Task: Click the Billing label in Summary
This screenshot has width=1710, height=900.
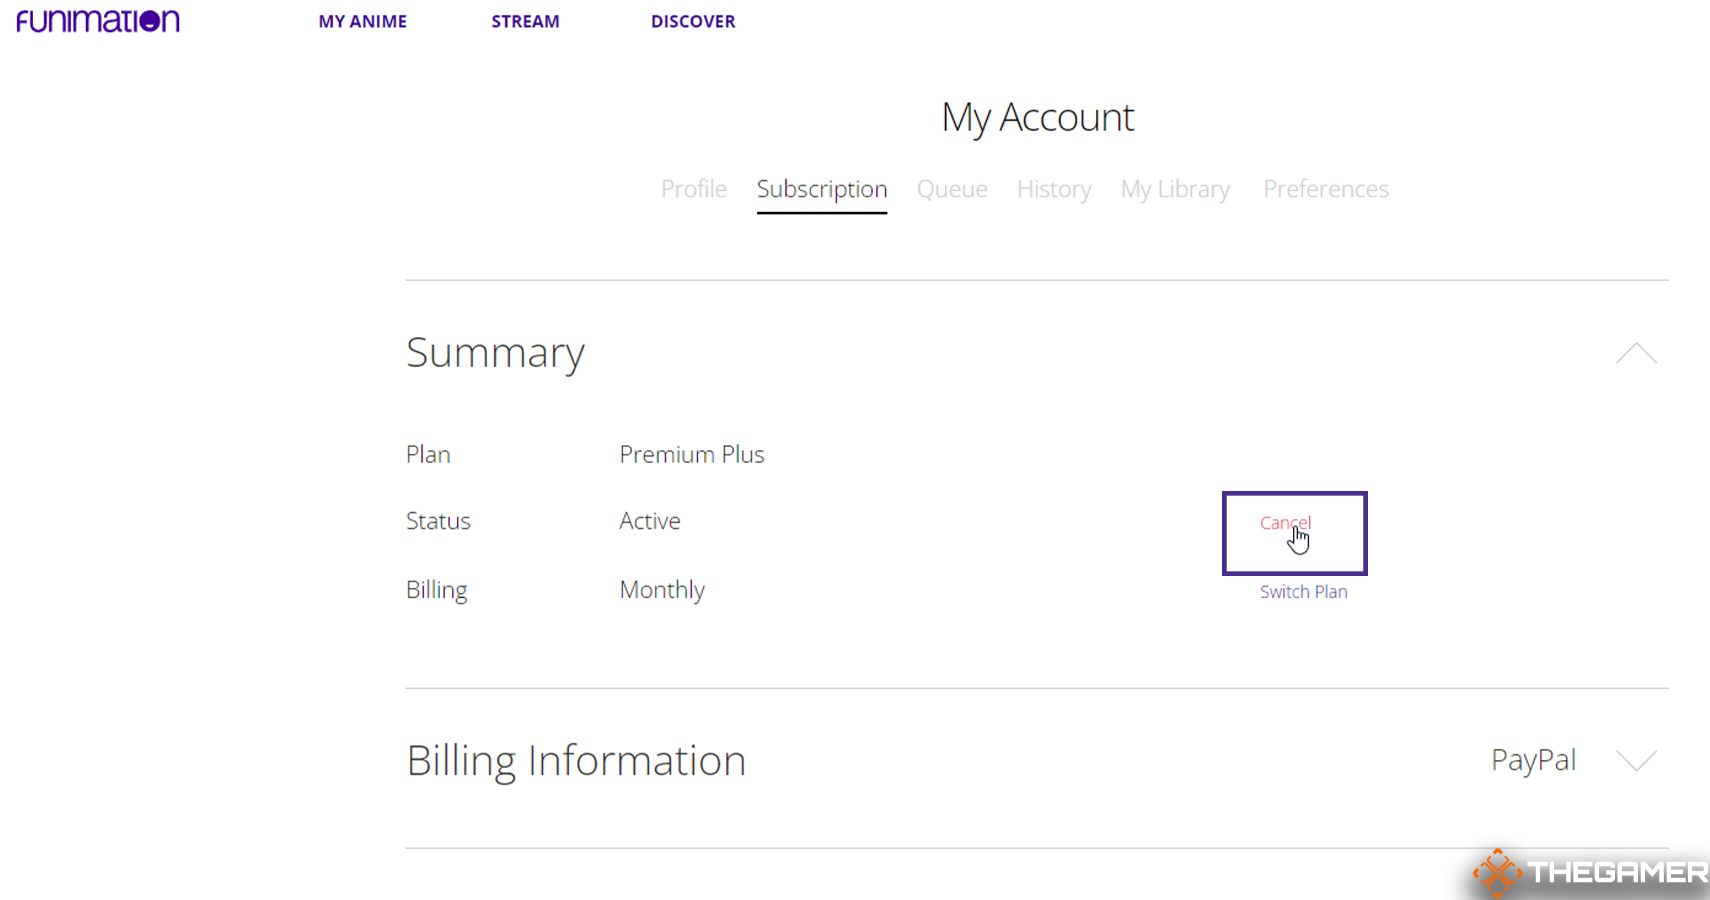Action: click(x=437, y=590)
